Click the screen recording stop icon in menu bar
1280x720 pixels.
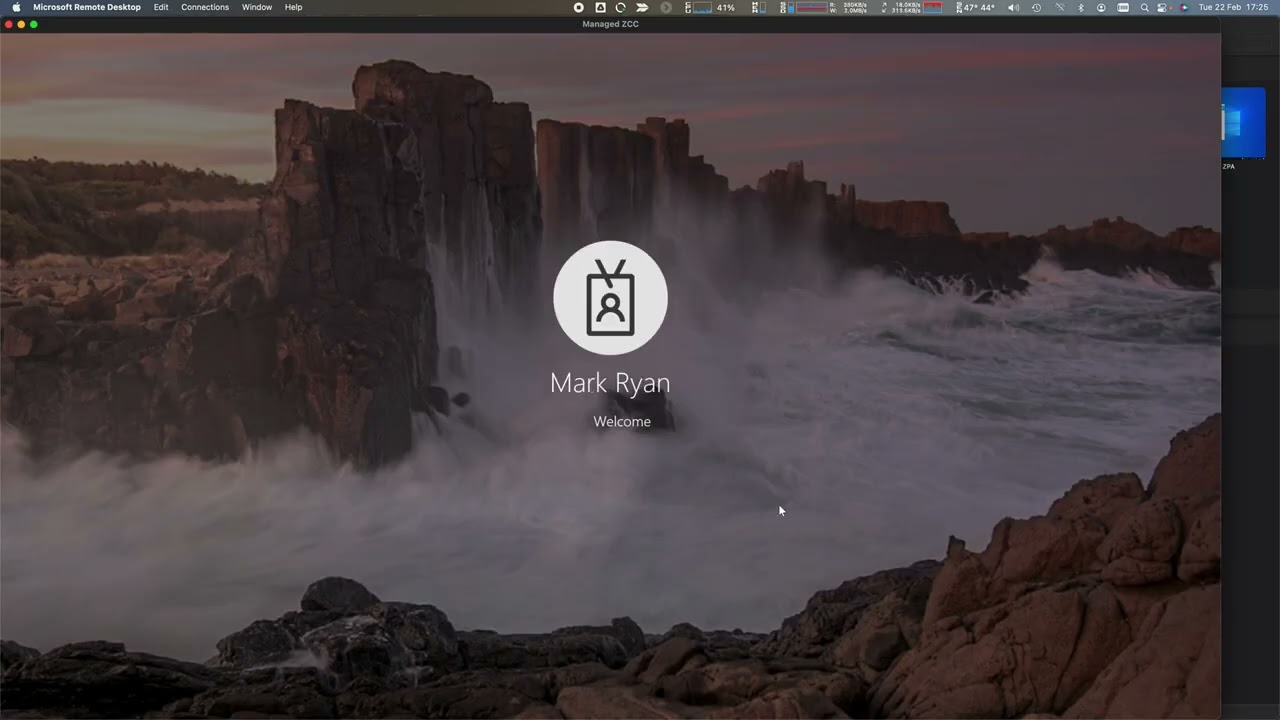579,7
